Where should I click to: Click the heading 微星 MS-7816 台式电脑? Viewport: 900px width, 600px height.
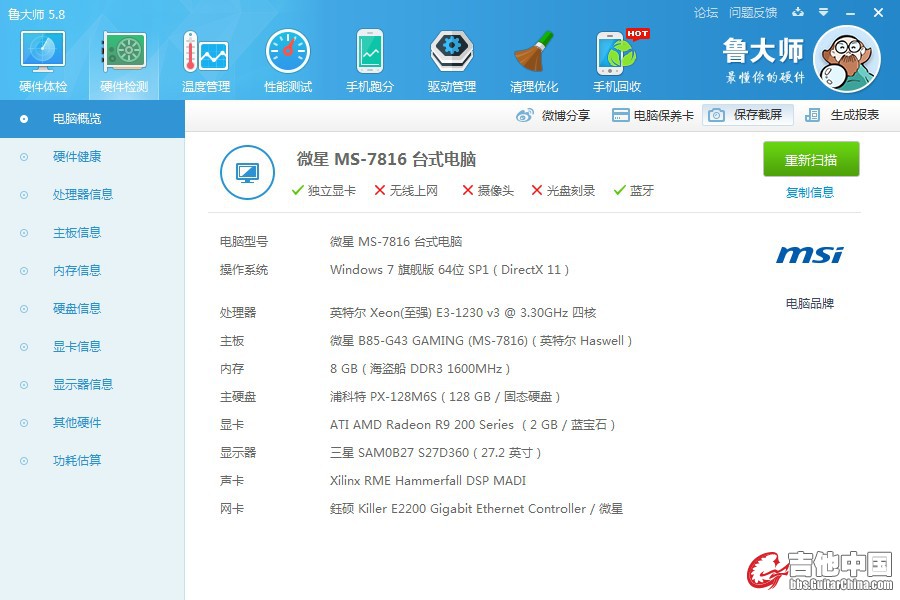pyautogui.click(x=386, y=159)
